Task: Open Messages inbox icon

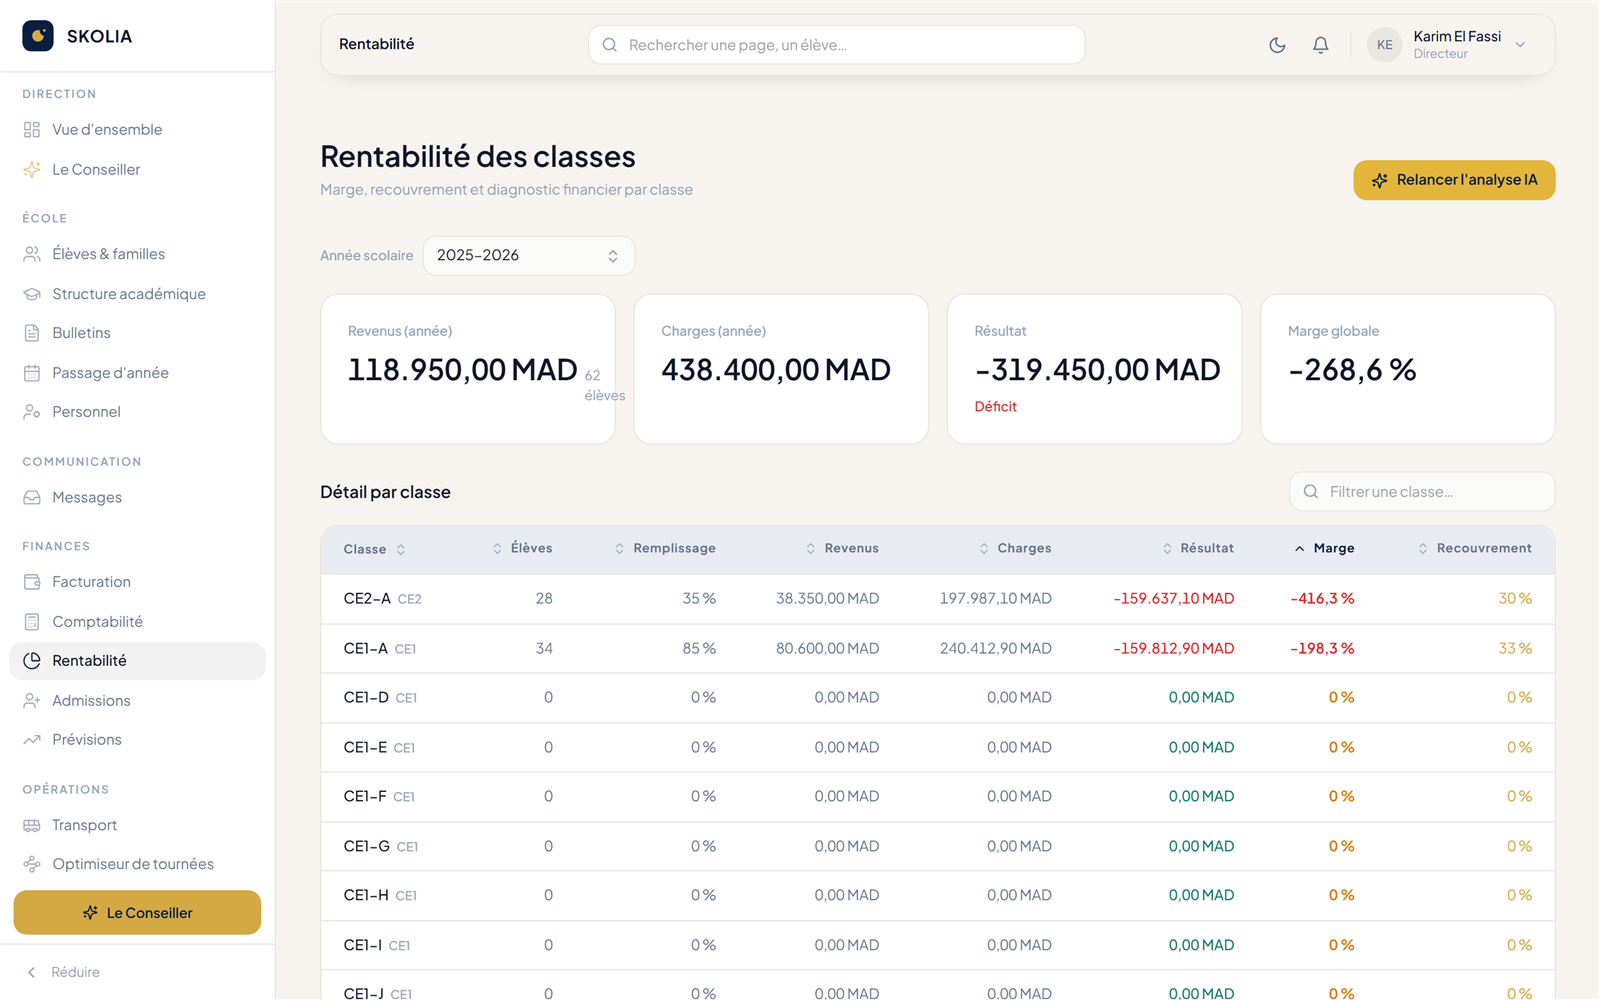Action: (x=32, y=497)
